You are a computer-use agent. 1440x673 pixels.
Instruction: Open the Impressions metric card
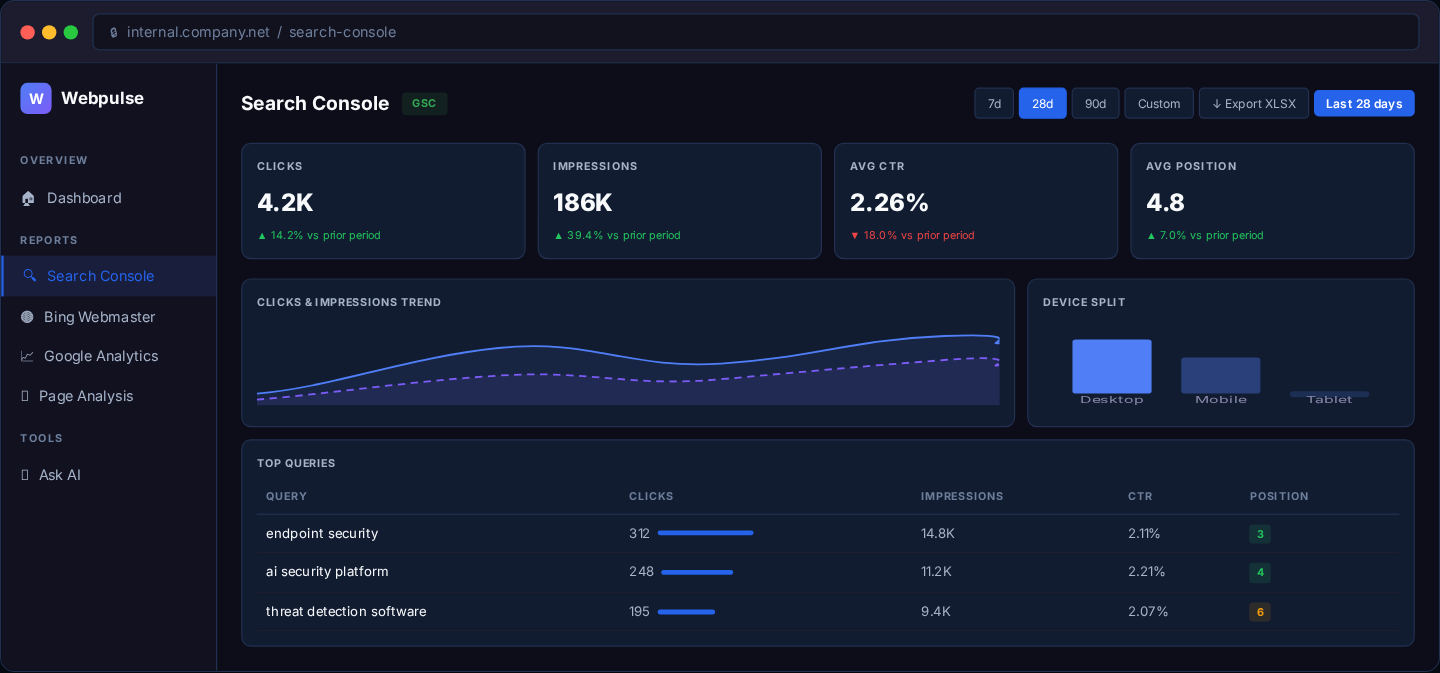pos(679,201)
